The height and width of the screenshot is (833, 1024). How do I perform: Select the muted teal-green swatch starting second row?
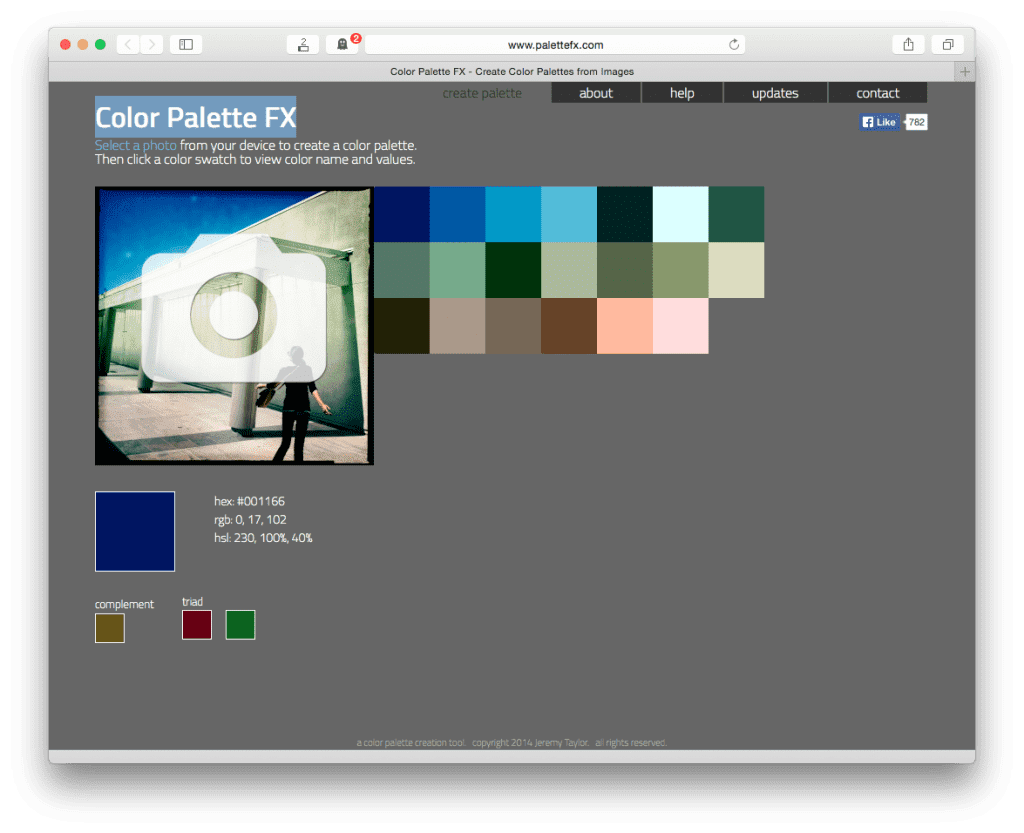click(402, 270)
